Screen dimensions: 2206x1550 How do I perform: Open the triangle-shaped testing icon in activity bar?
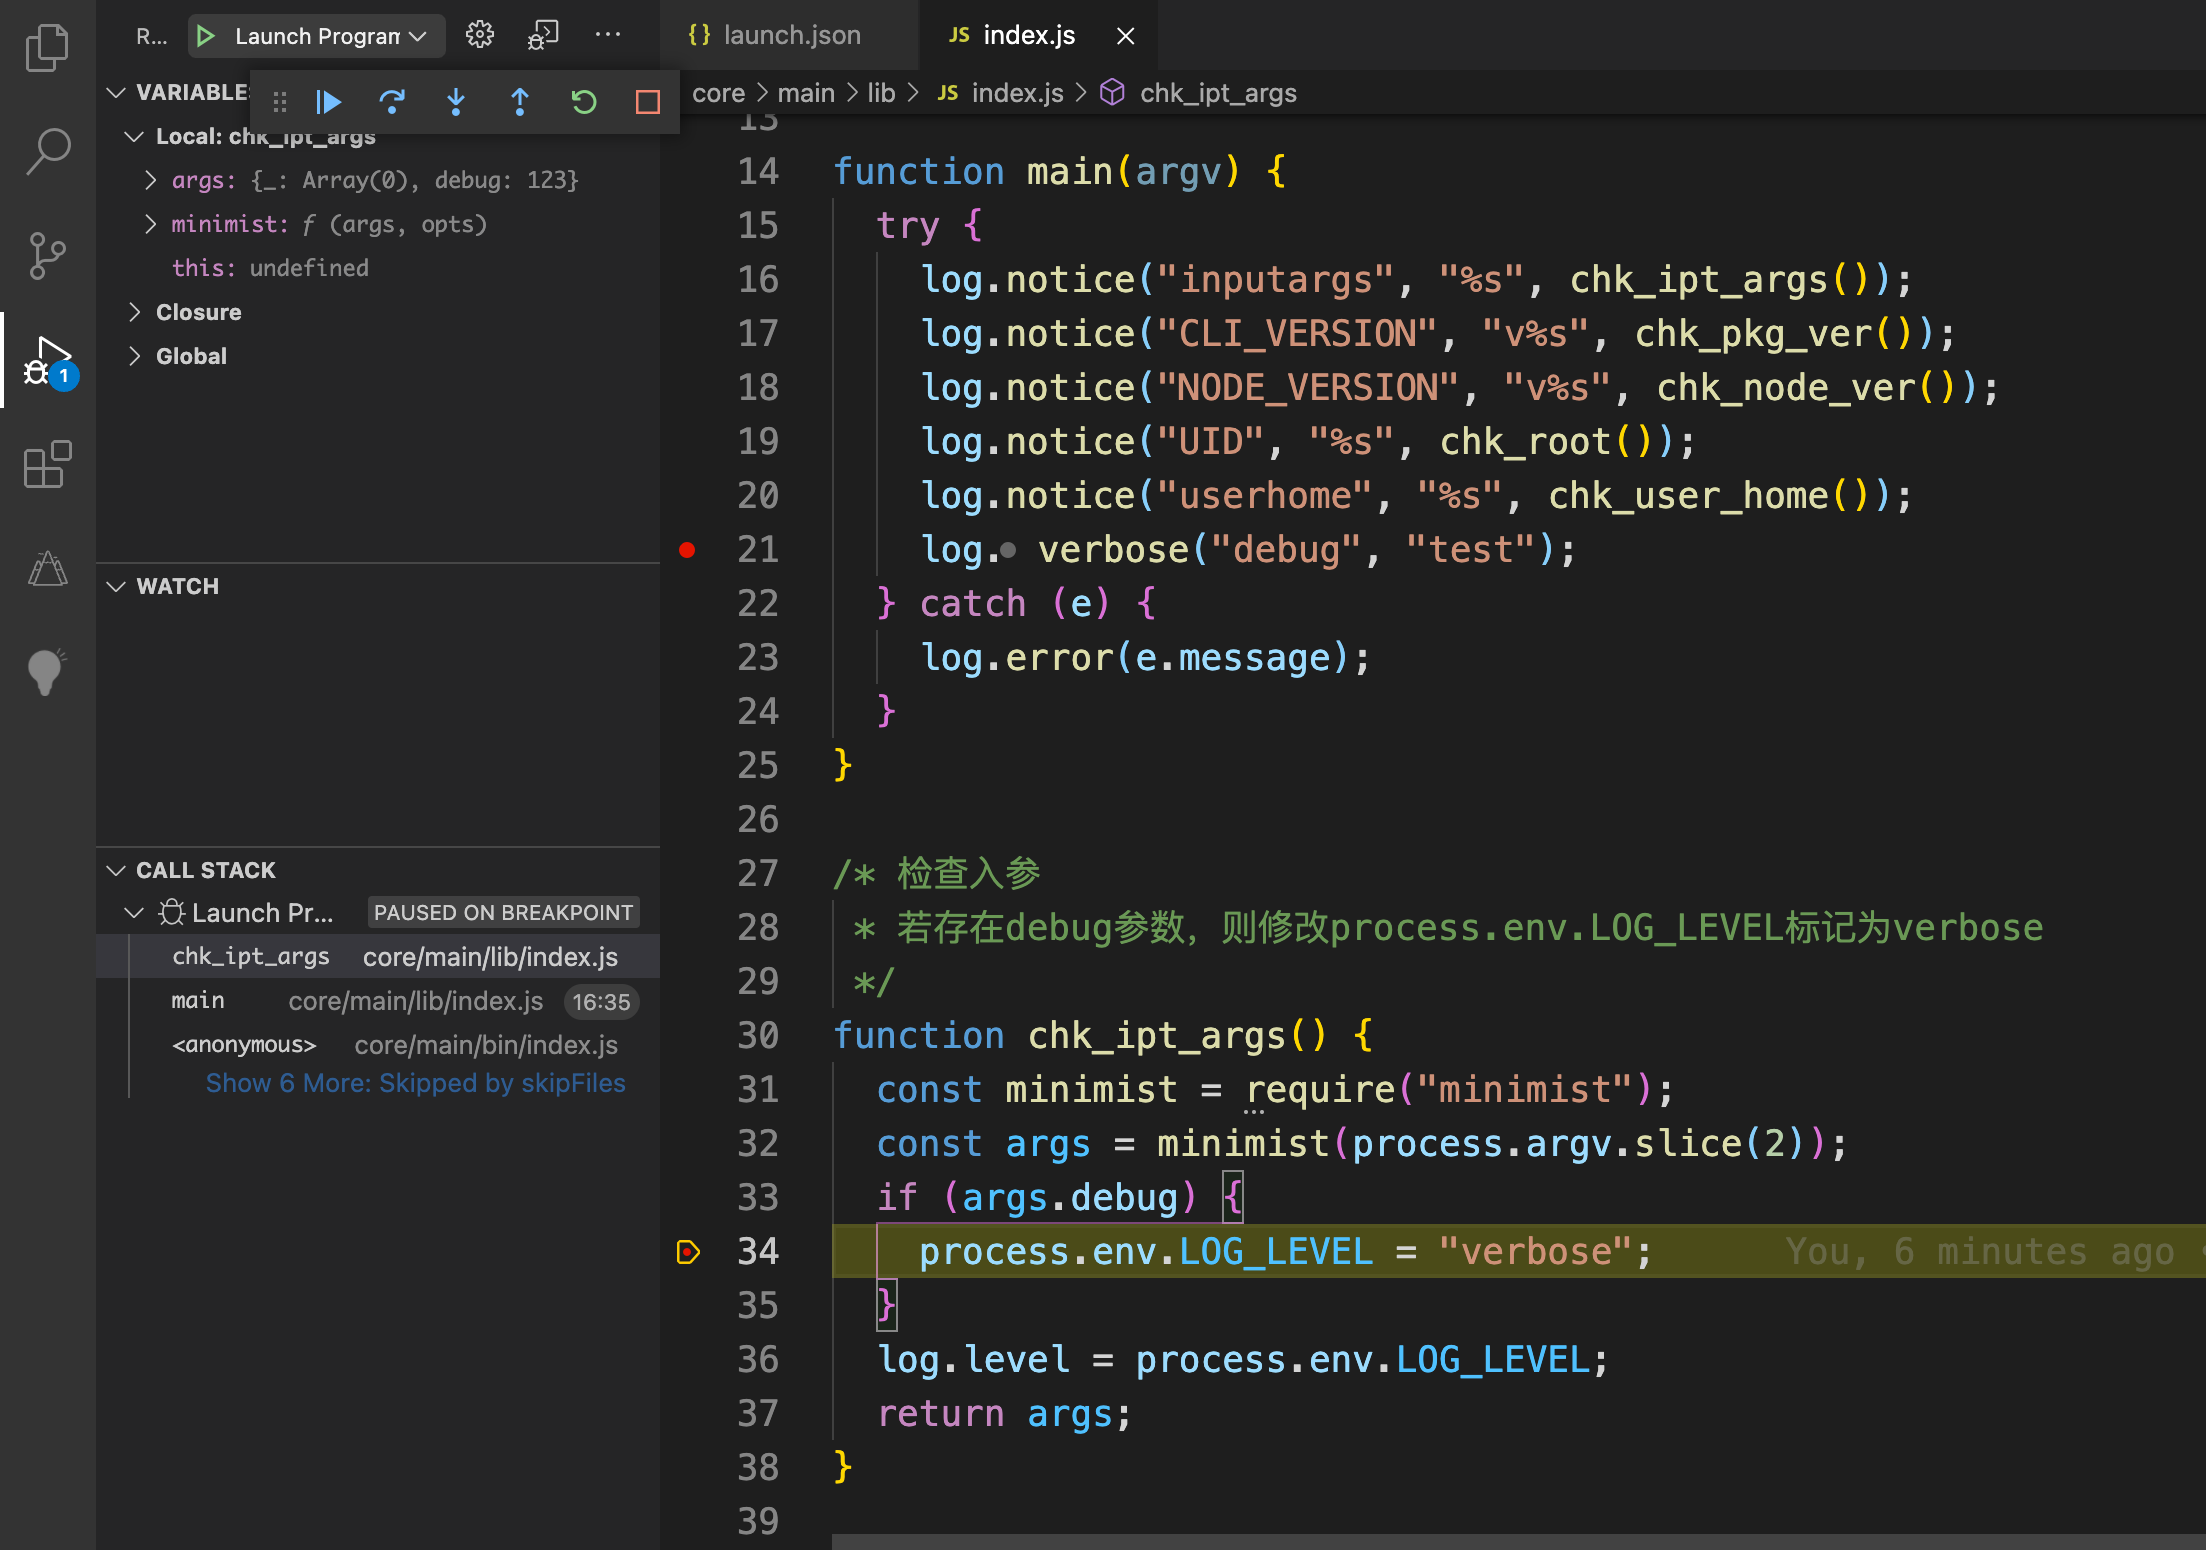tap(47, 569)
